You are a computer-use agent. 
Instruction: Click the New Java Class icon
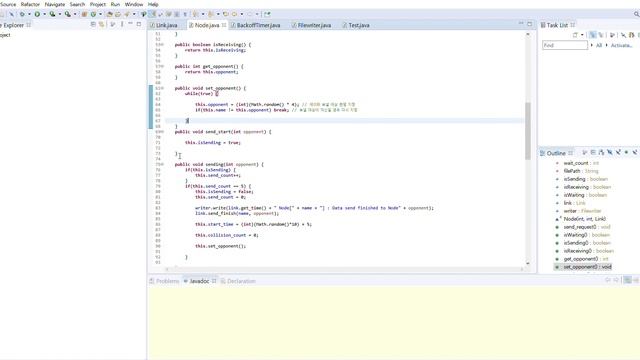pos(93,14)
